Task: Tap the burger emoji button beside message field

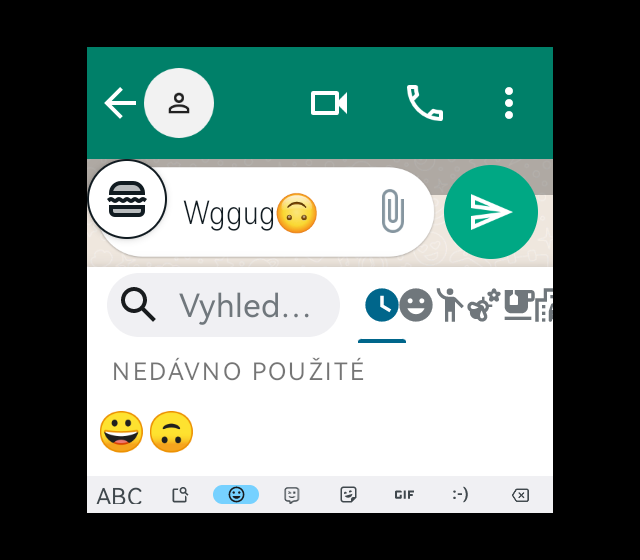Action: [127, 199]
